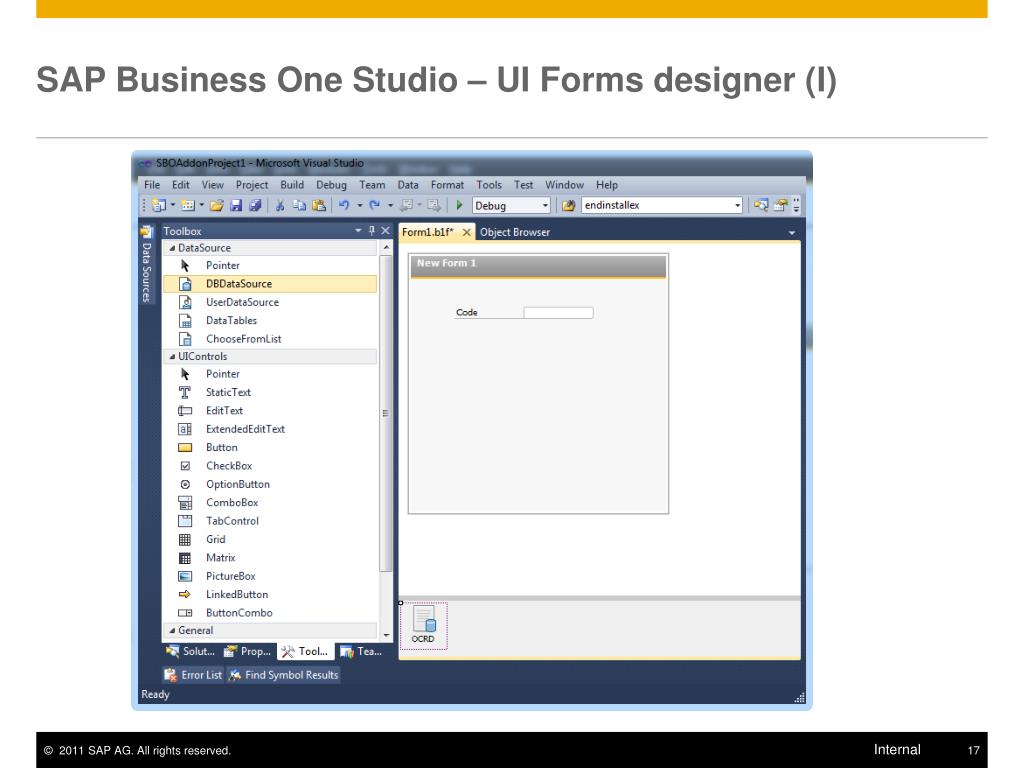Image resolution: width=1024 pixels, height=768 pixels.
Task: Select the Pointer under UIControls
Action: pos(270,374)
